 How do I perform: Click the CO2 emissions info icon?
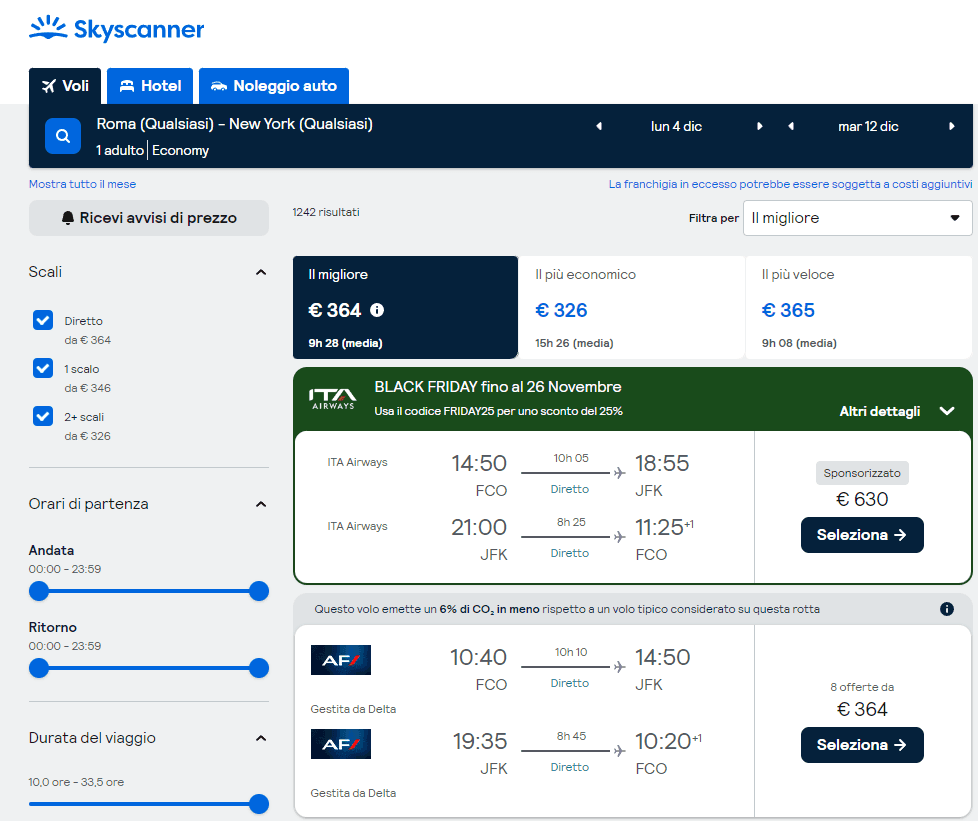click(947, 609)
